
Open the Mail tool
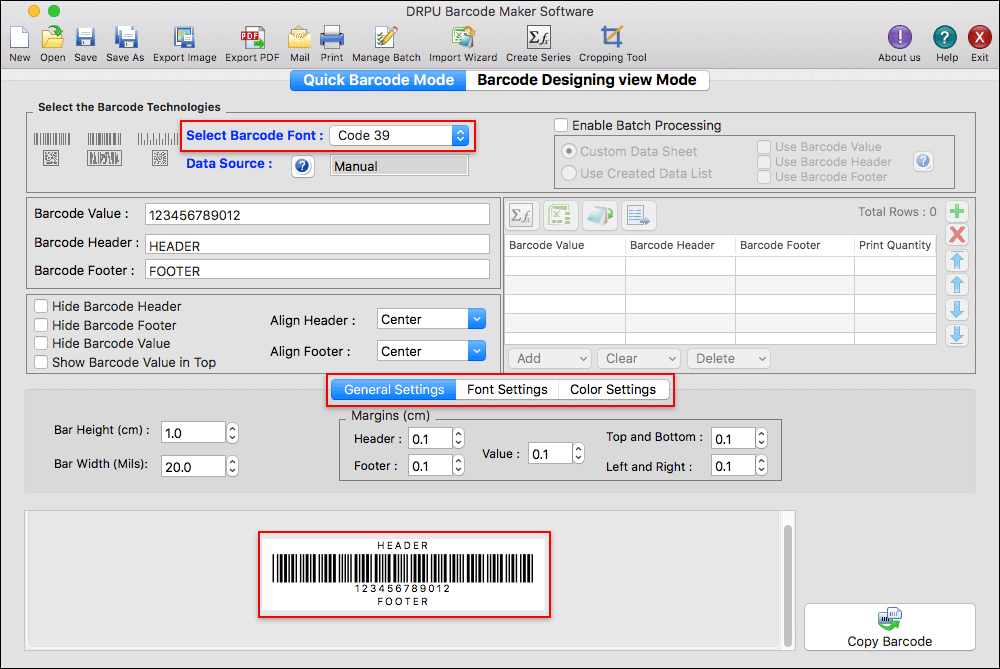(299, 38)
